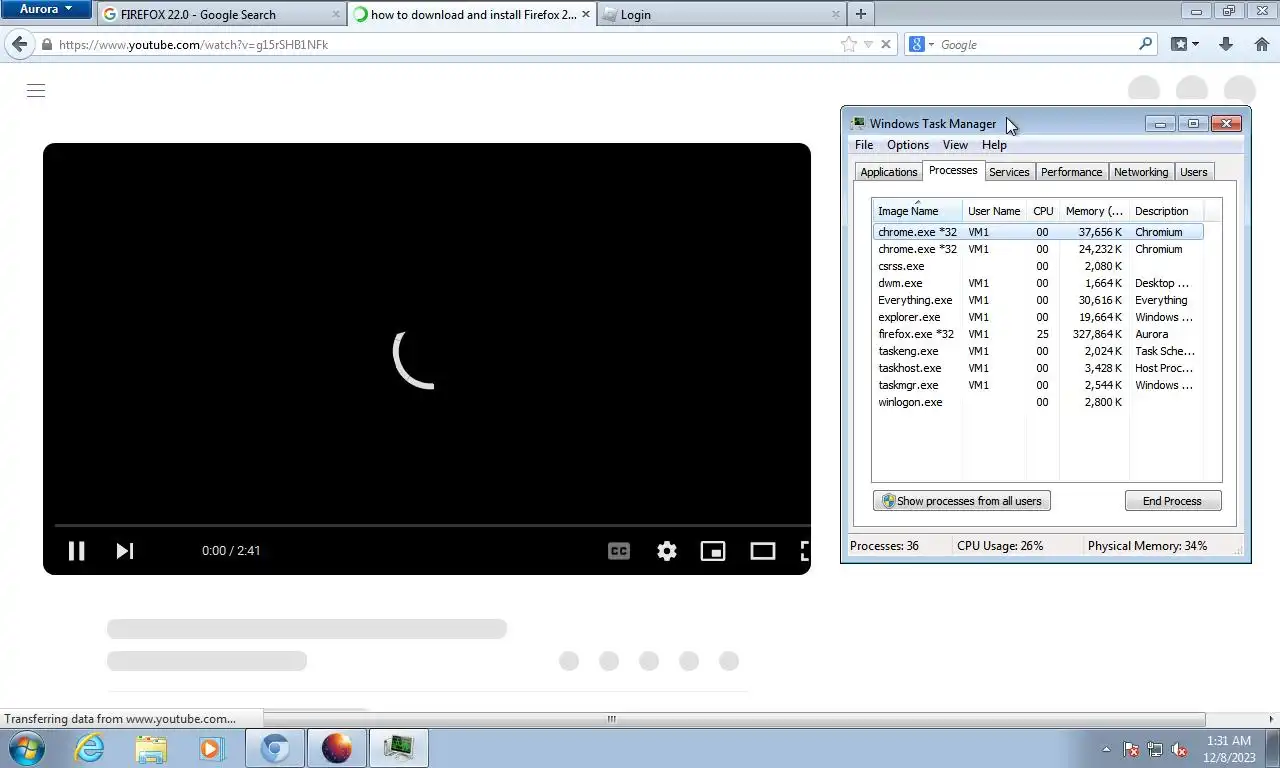Image resolution: width=1280 pixels, height=768 pixels.
Task: Sort processes by Memory column
Action: 1094,211
